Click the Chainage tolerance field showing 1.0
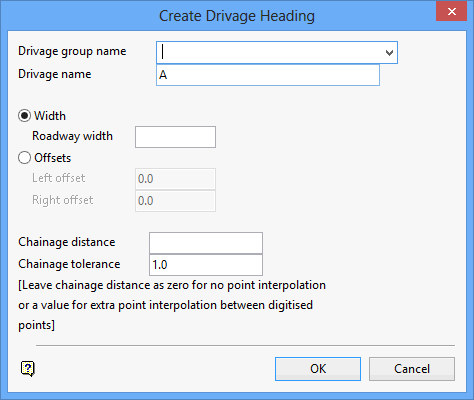This screenshot has height=400, width=474. [x=206, y=265]
